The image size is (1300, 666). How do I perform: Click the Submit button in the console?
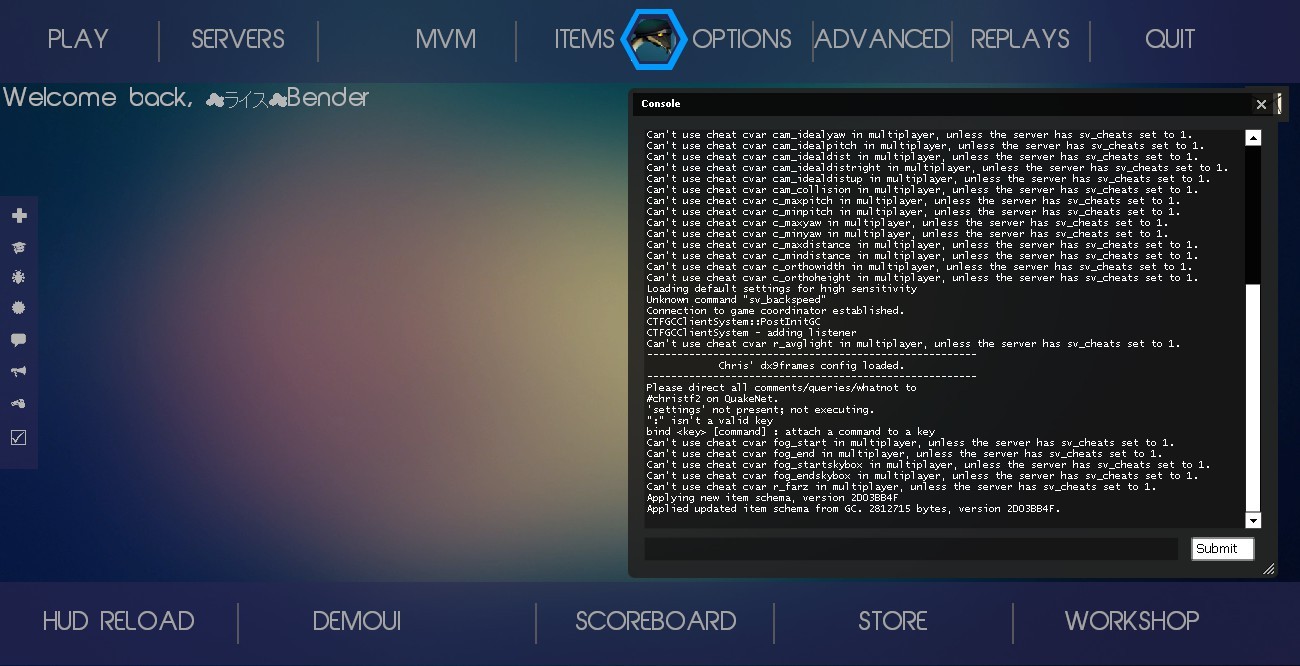[x=1223, y=549]
